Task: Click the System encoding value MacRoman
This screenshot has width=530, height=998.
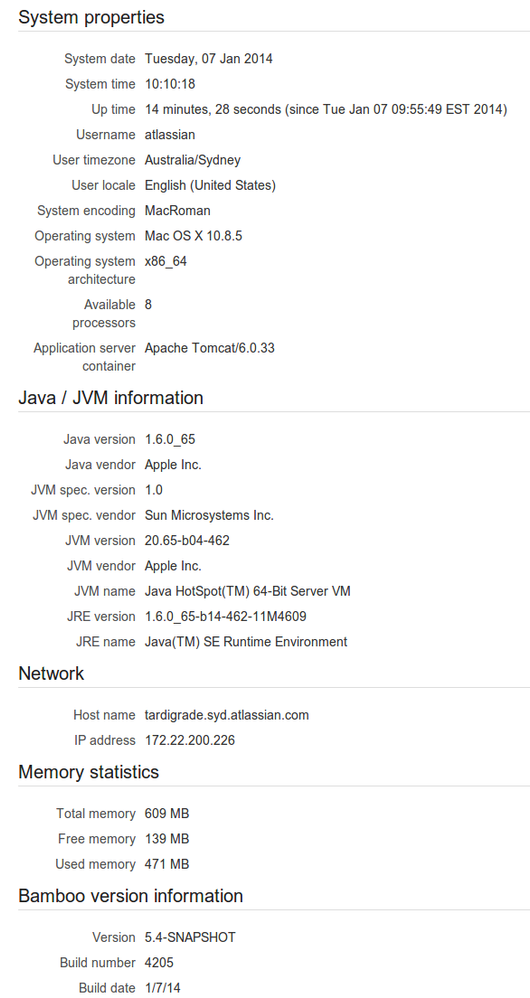Action: 178,210
